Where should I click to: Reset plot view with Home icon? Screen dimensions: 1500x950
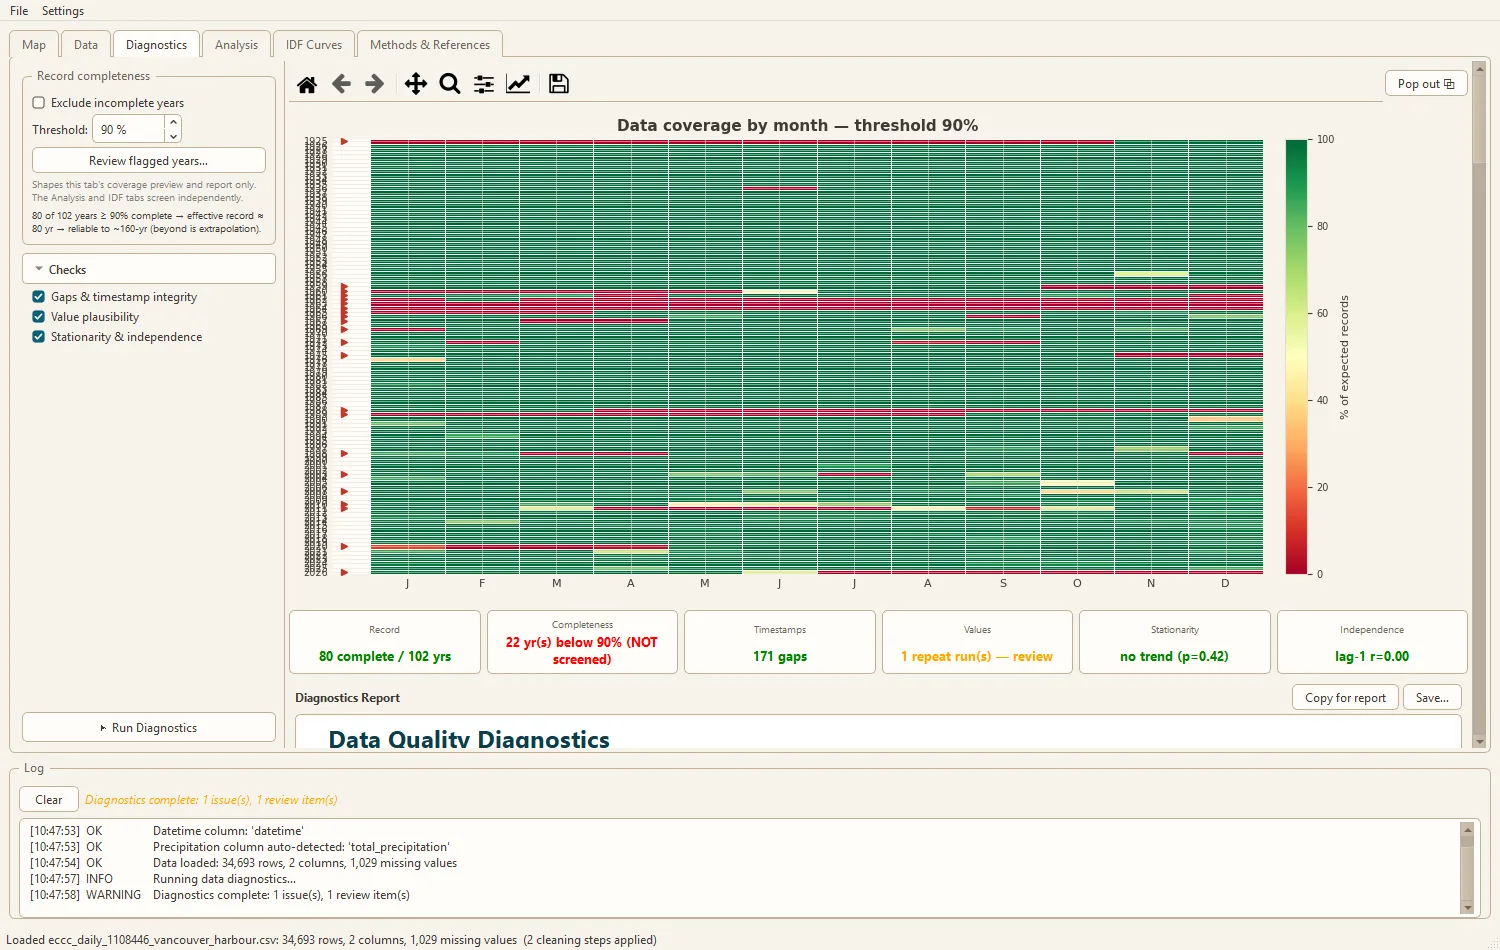(307, 84)
